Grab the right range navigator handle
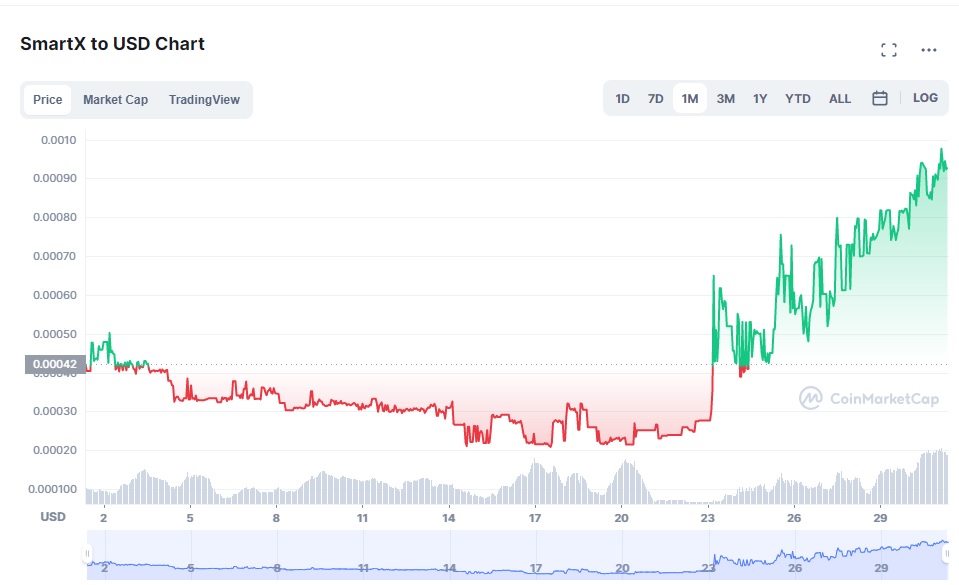 [947, 554]
